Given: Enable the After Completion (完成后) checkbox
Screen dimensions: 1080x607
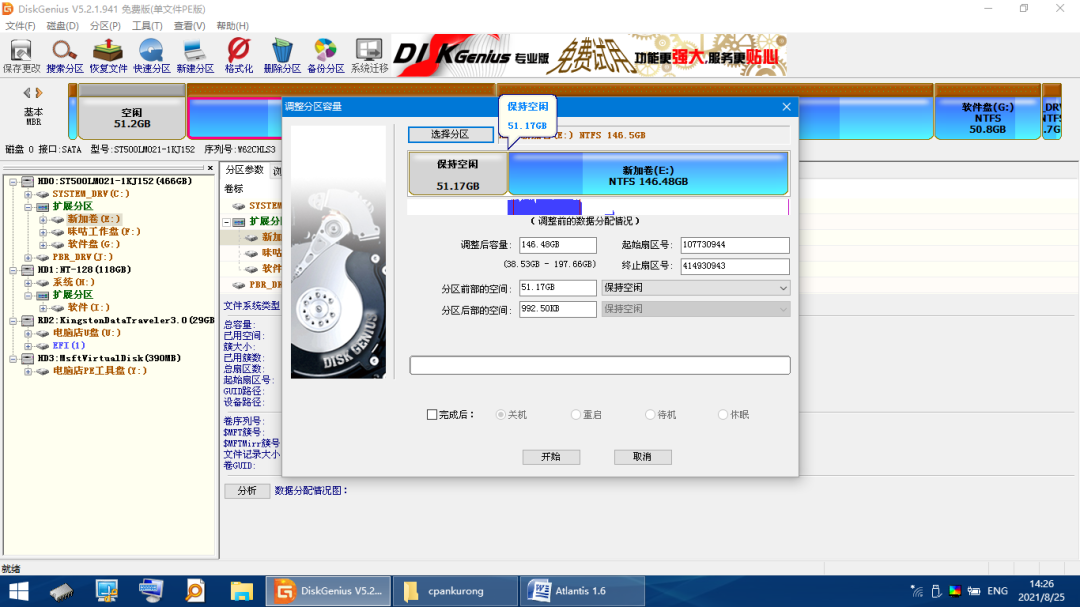Looking at the screenshot, I should pyautogui.click(x=432, y=415).
